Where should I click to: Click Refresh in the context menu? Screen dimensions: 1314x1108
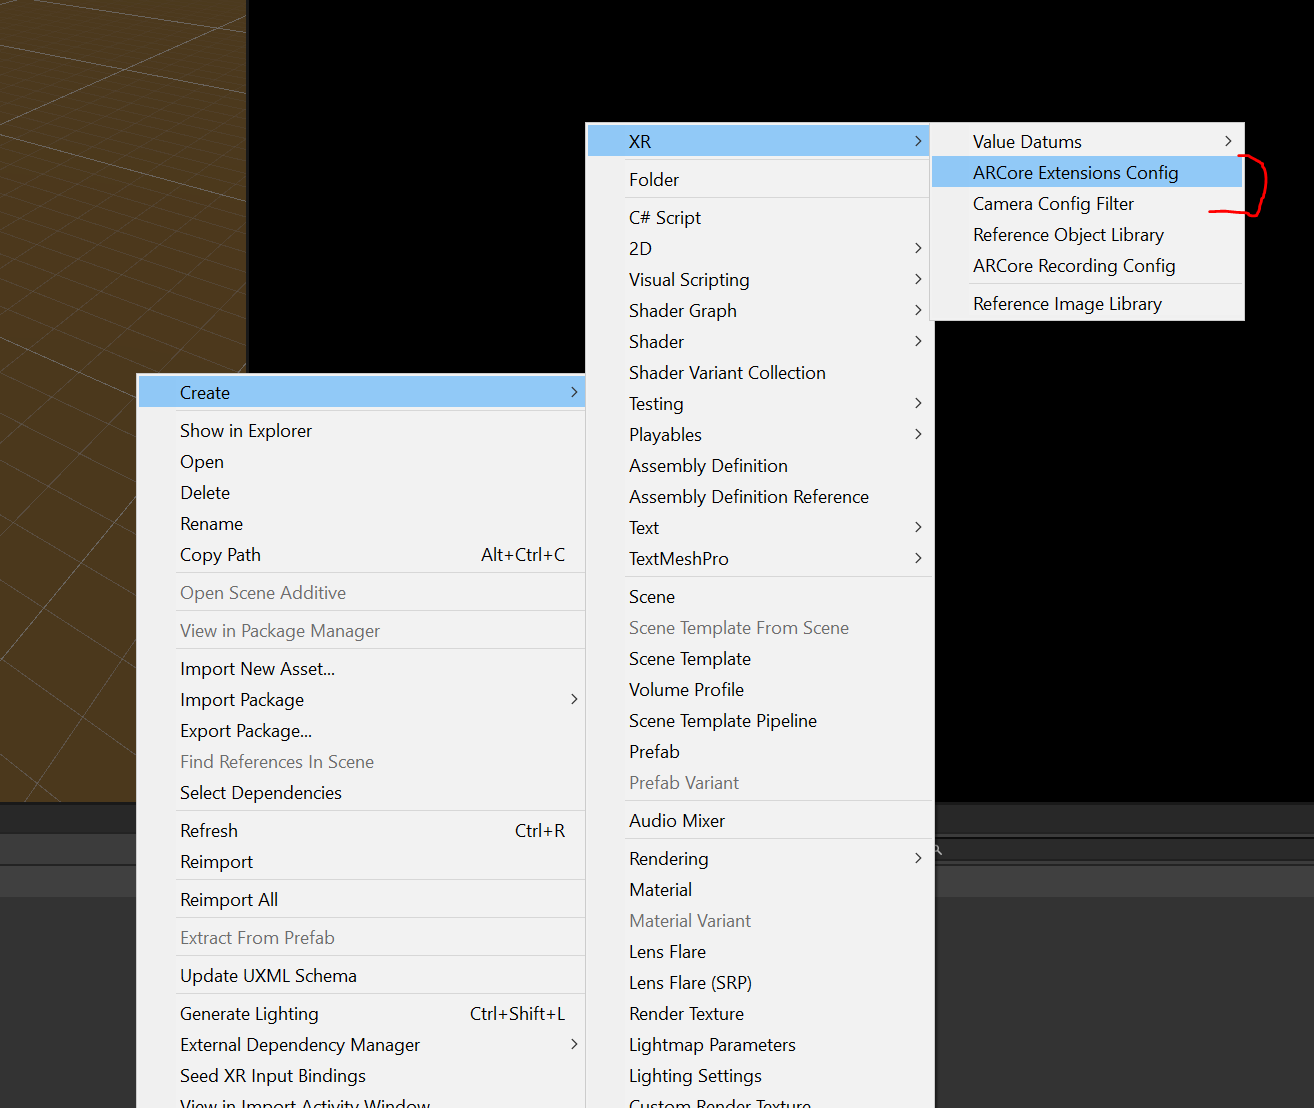209,831
